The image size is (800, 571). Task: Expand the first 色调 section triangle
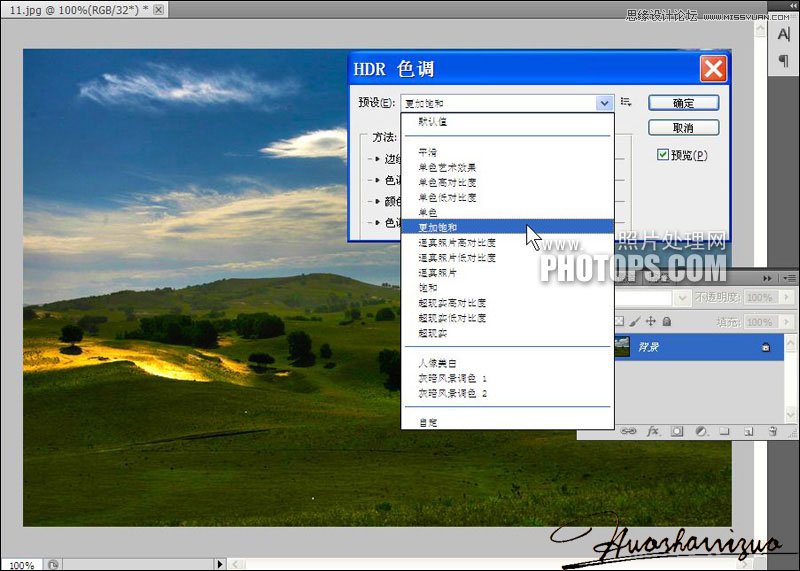point(377,180)
